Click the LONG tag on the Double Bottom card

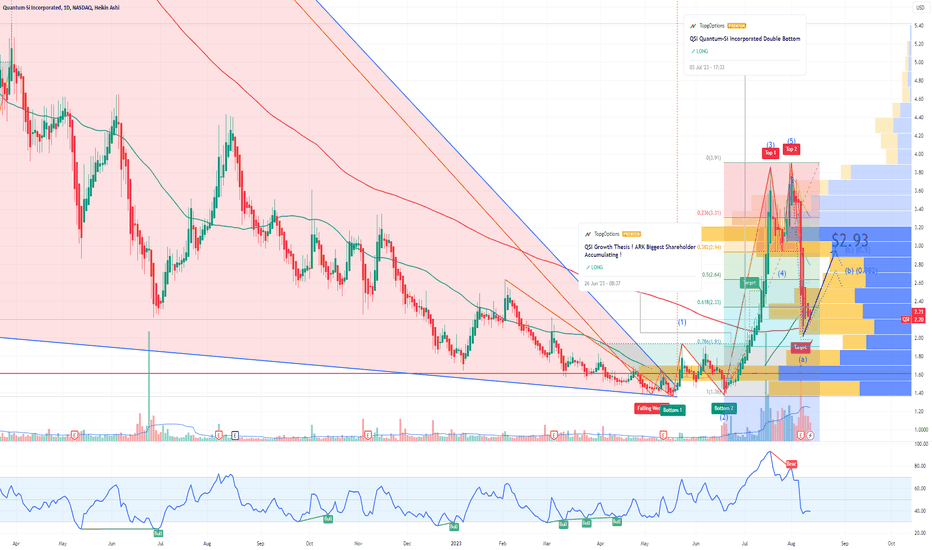[700, 51]
